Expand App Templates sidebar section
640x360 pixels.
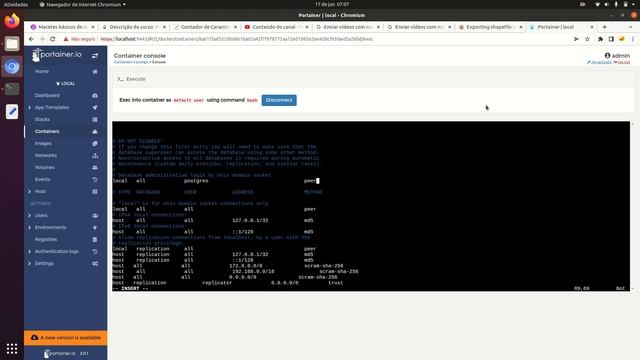click(29, 107)
